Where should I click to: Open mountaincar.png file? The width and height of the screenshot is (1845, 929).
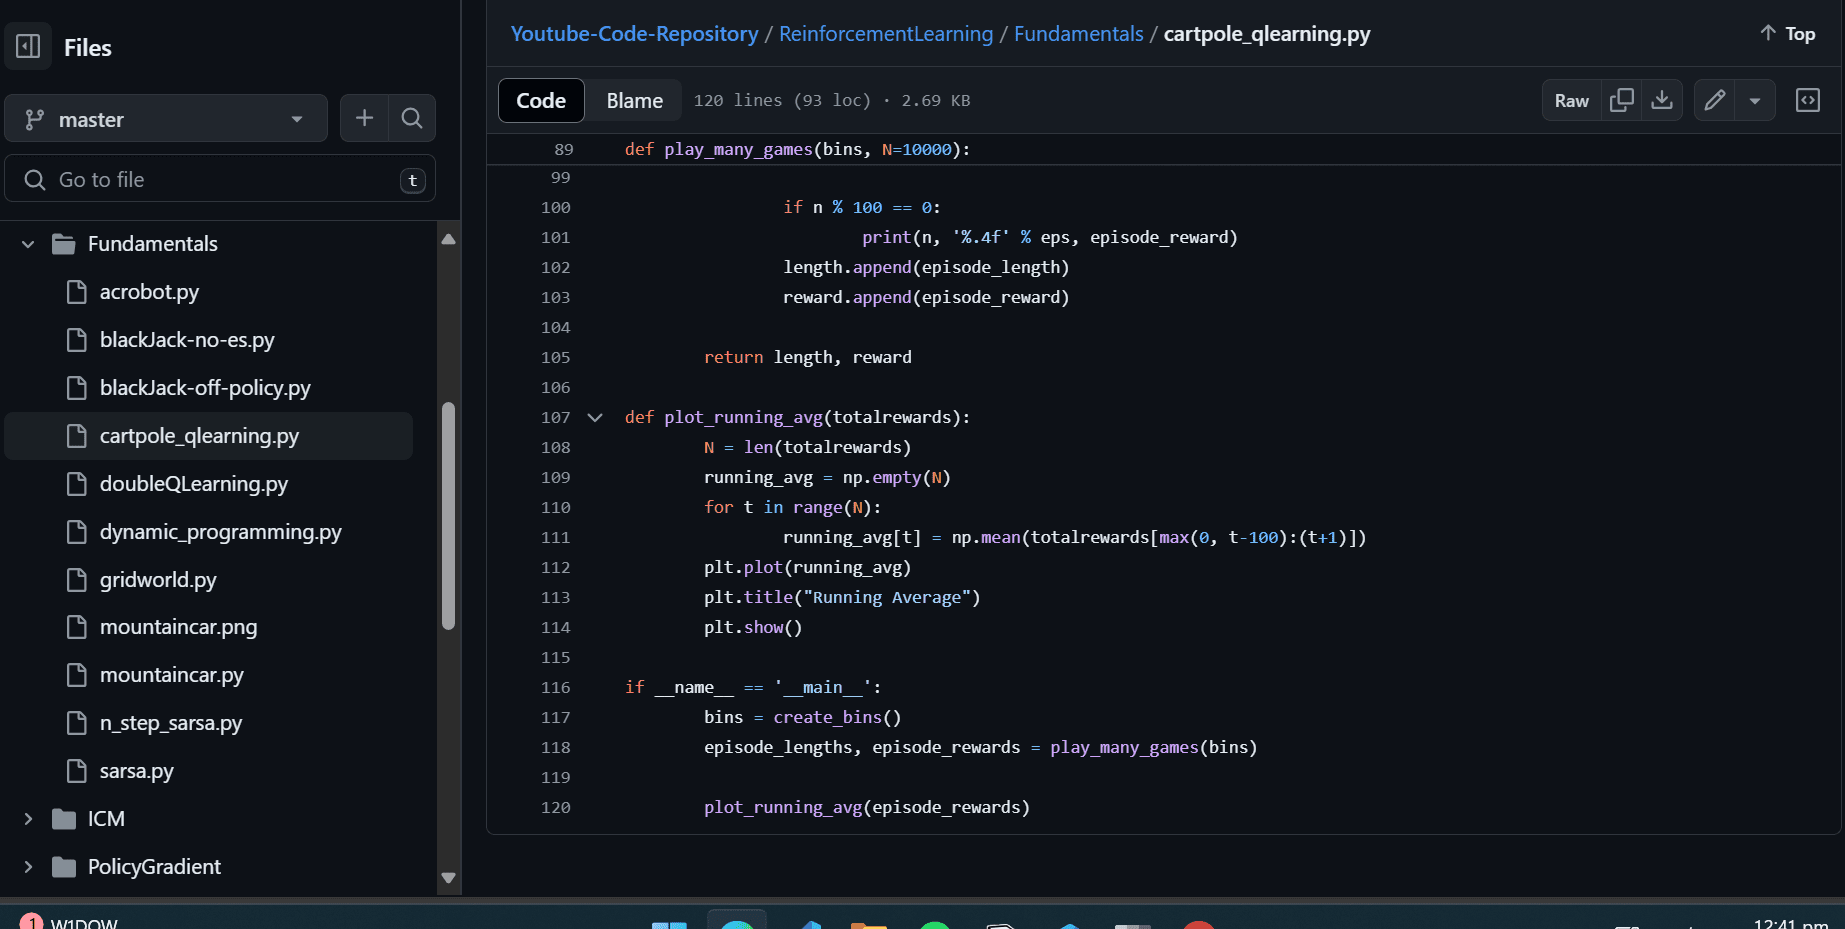(178, 627)
